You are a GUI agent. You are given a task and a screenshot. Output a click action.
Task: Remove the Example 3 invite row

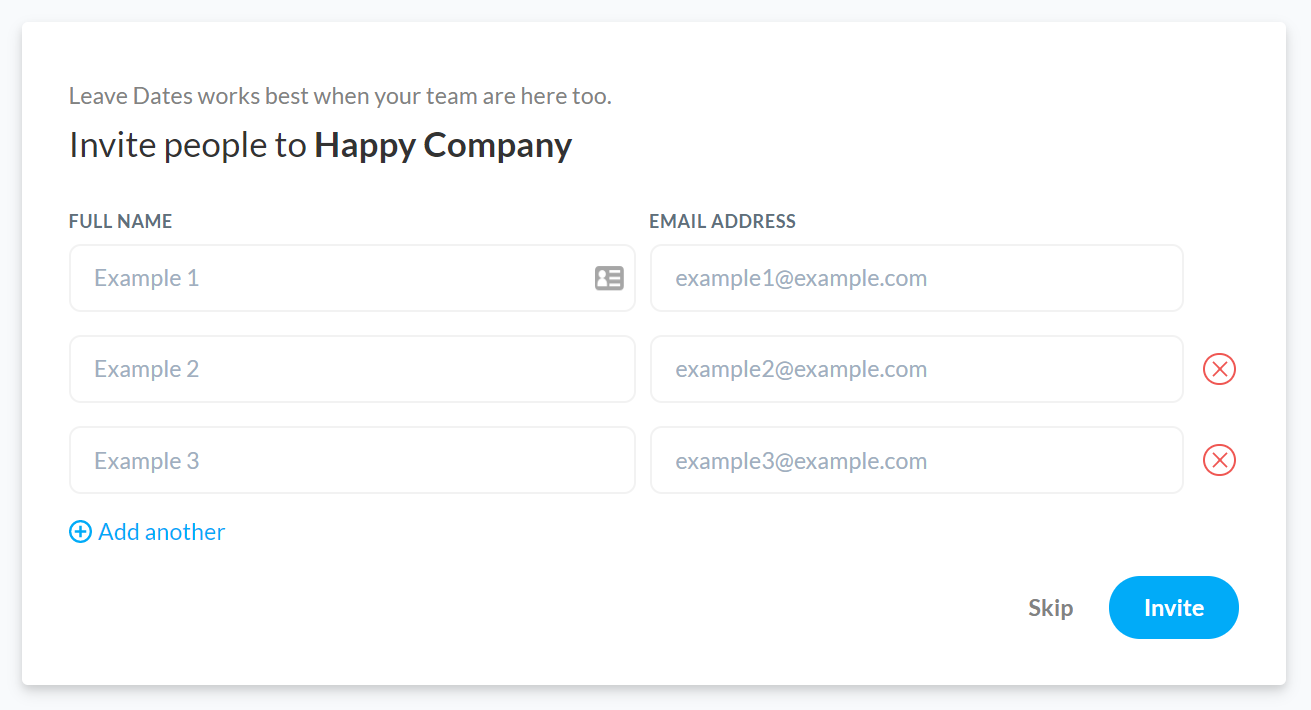[1219, 460]
